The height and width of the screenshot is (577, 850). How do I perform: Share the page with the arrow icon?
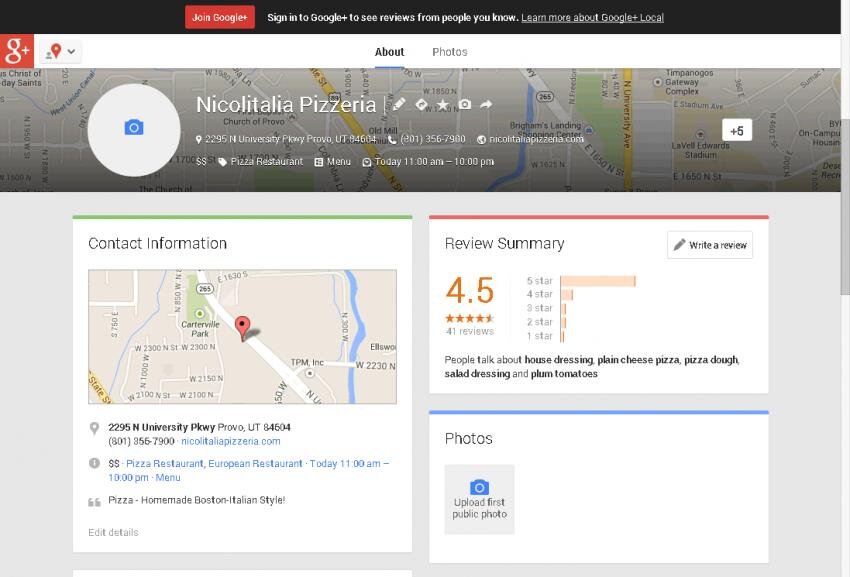pos(486,104)
